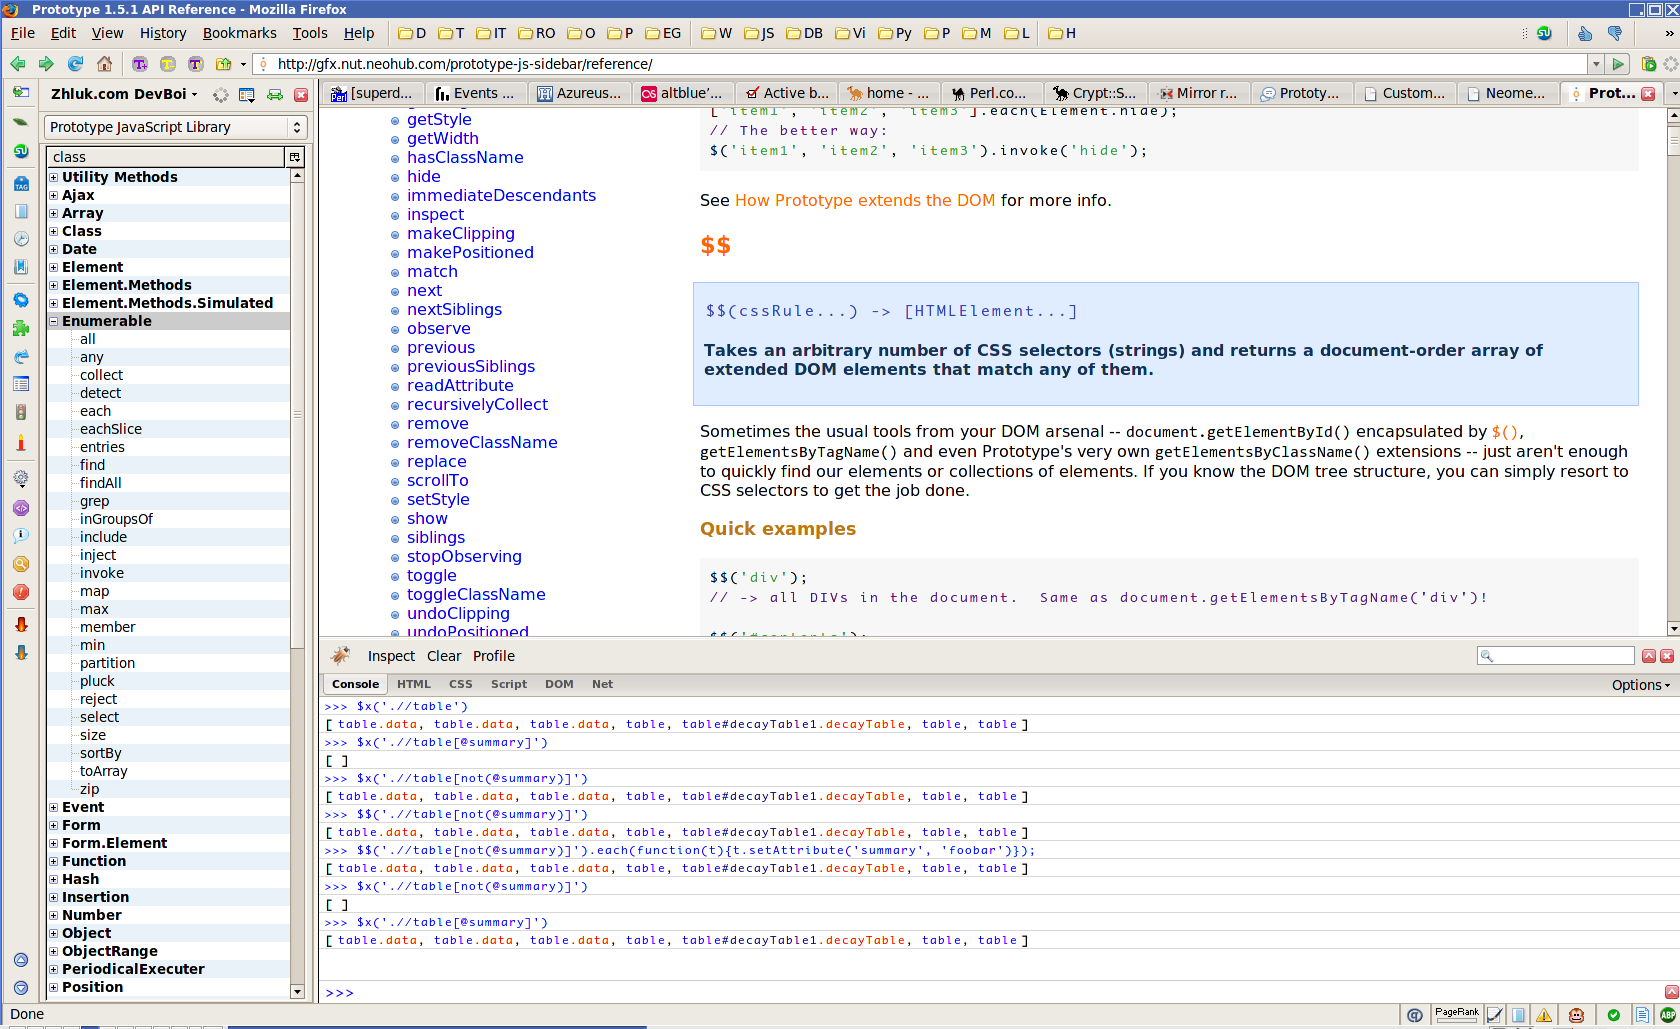Viewport: 1680px width, 1029px height.
Task: Open the list-all-tabs dropdown arrow
Action: (1674, 93)
